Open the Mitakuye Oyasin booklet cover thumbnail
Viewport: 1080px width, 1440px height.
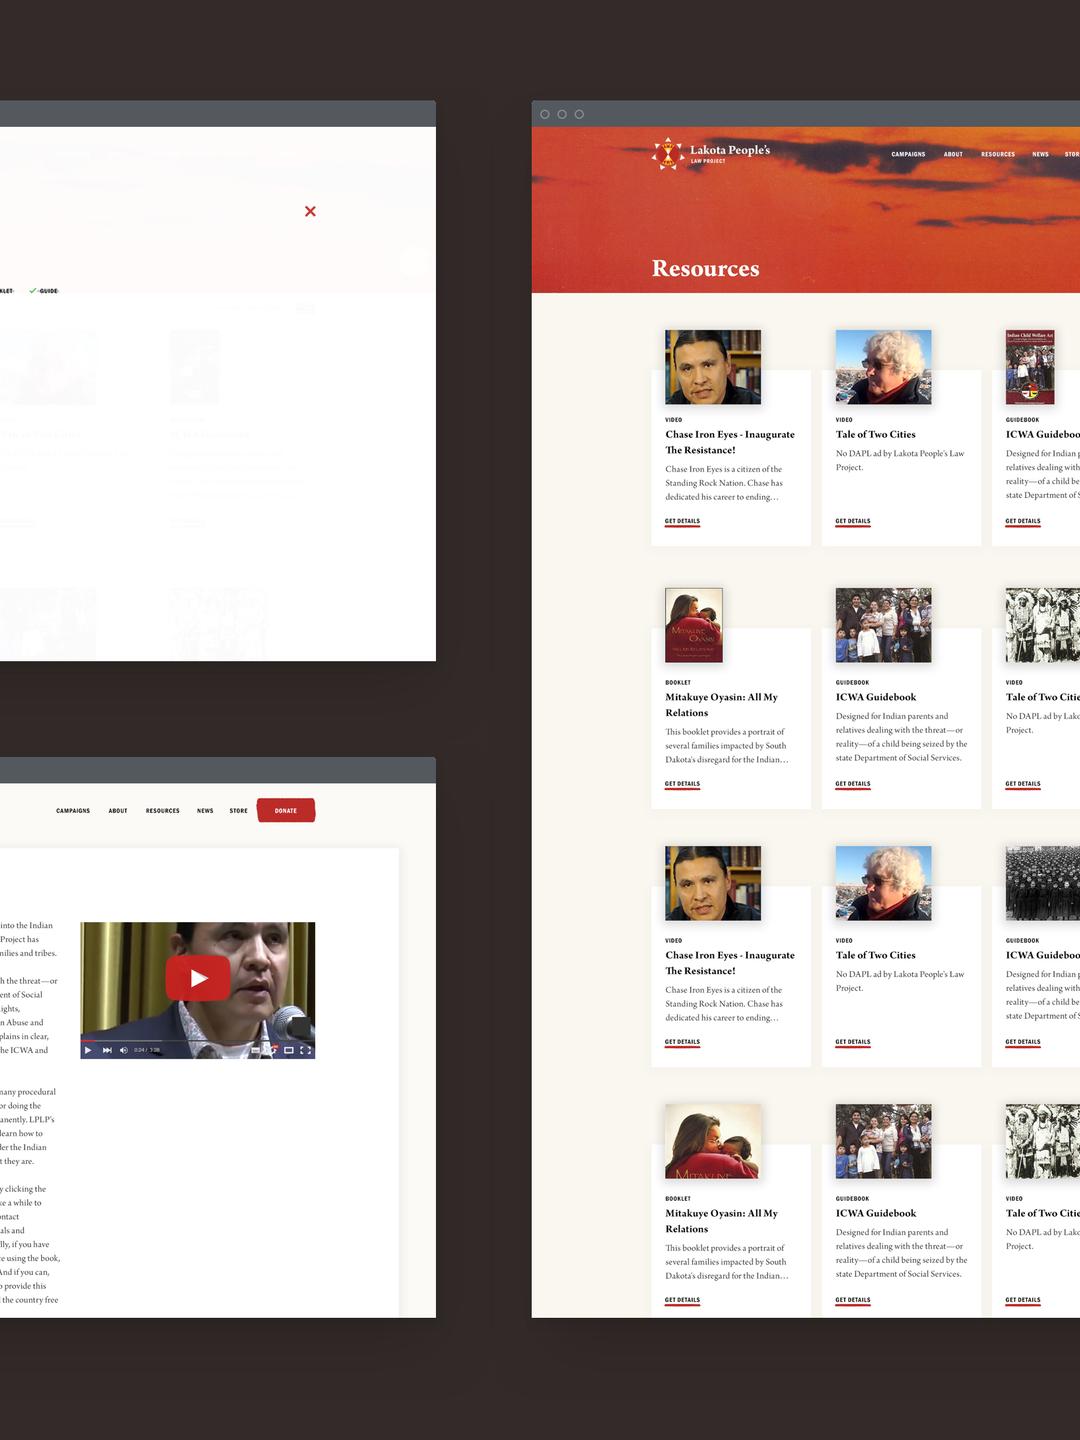click(x=694, y=625)
